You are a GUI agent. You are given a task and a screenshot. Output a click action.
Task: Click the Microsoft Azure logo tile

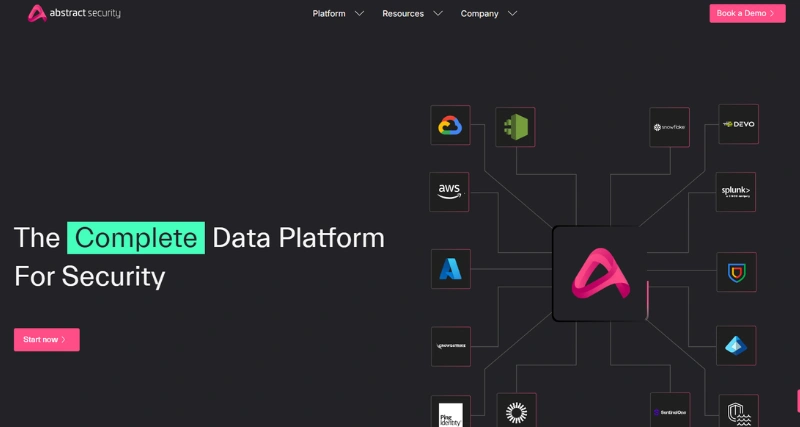pyautogui.click(x=450, y=269)
